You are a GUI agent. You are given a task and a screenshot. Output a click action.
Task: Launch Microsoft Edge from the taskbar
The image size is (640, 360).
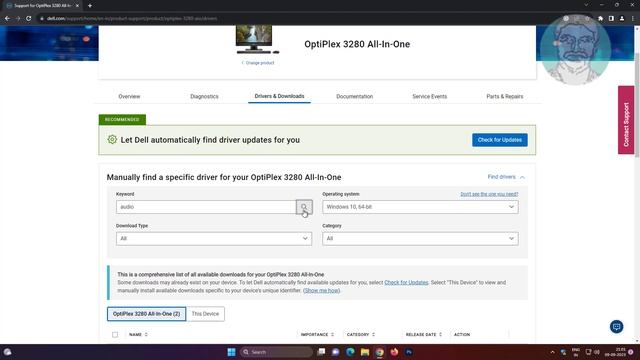coord(350,352)
